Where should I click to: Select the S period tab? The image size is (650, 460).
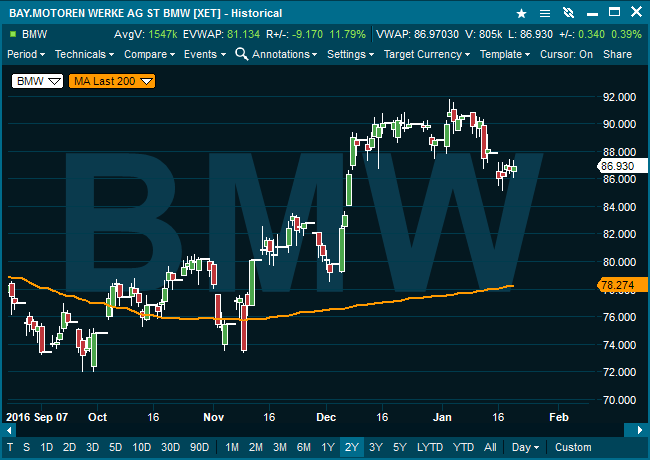[x=27, y=447]
